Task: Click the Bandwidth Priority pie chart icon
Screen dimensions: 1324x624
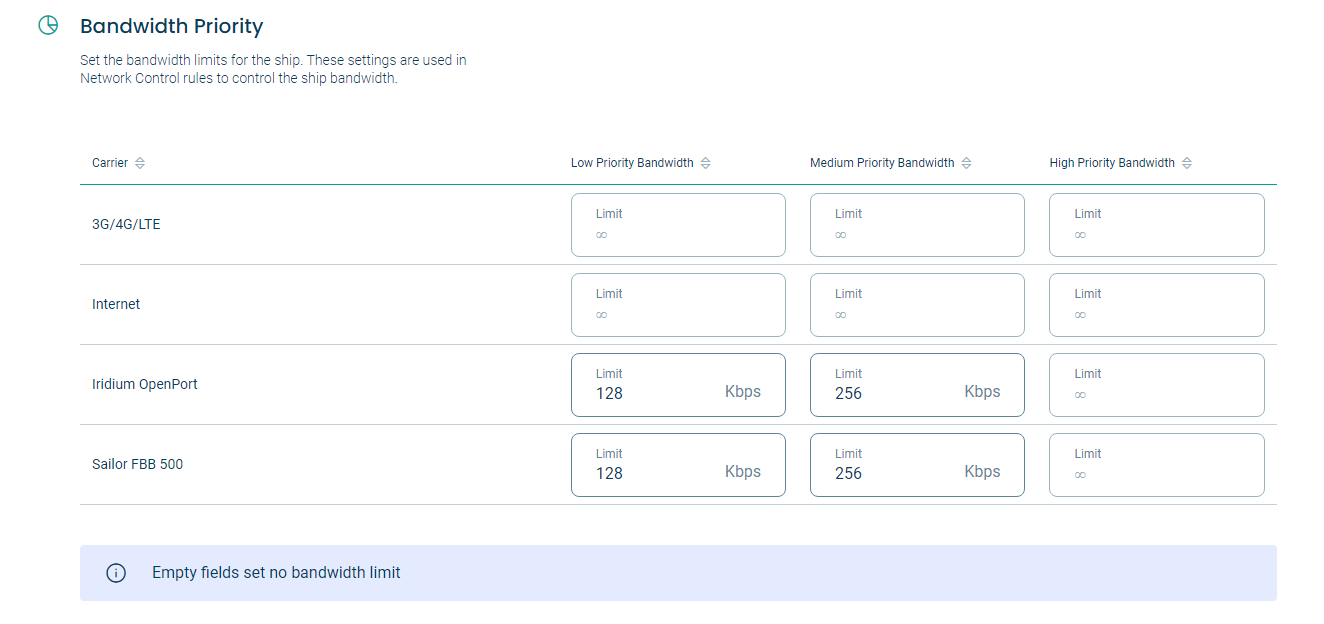Action: [48, 26]
